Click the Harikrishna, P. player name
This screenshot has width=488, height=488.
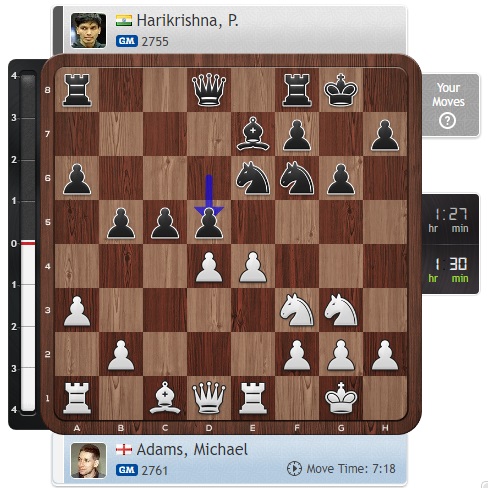tap(188, 21)
